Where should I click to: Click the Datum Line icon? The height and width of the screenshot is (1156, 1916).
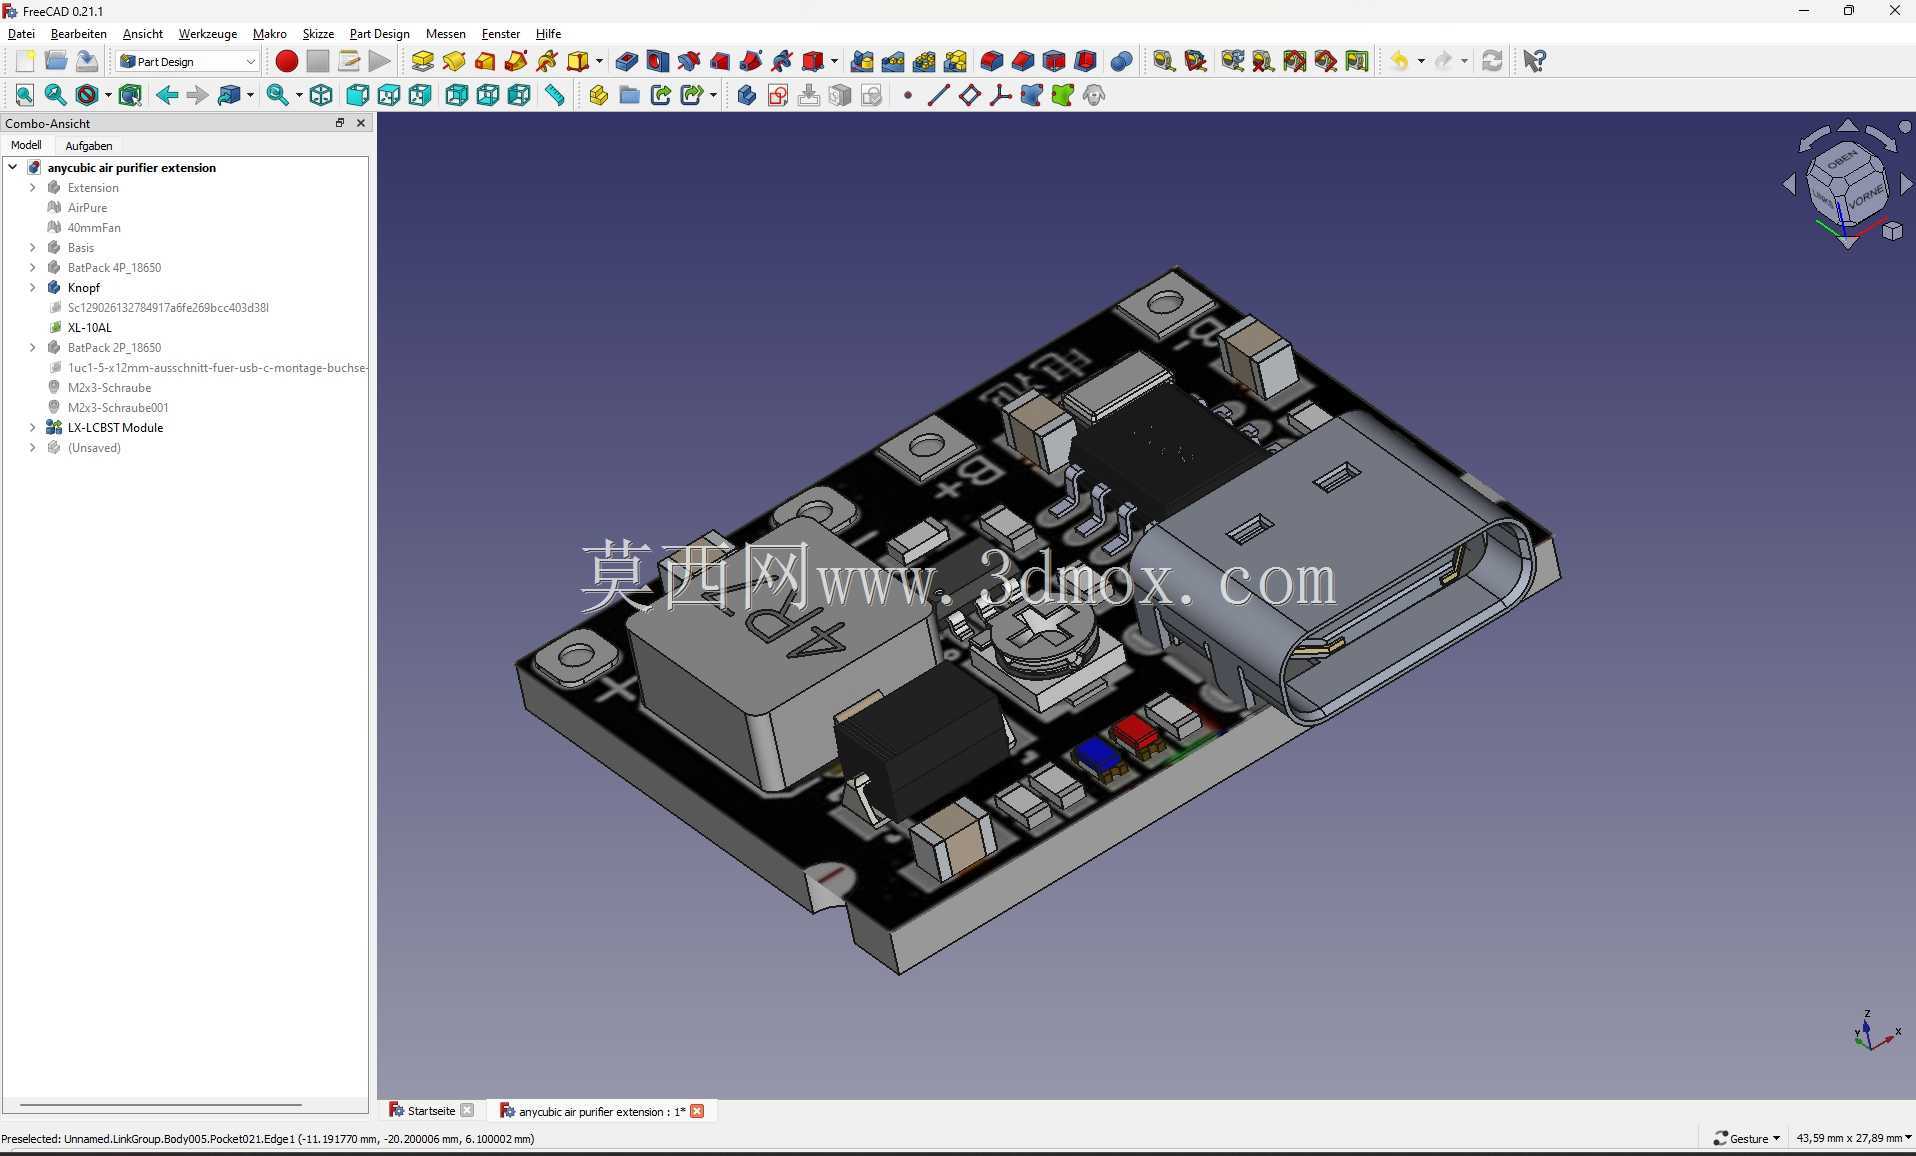point(938,95)
